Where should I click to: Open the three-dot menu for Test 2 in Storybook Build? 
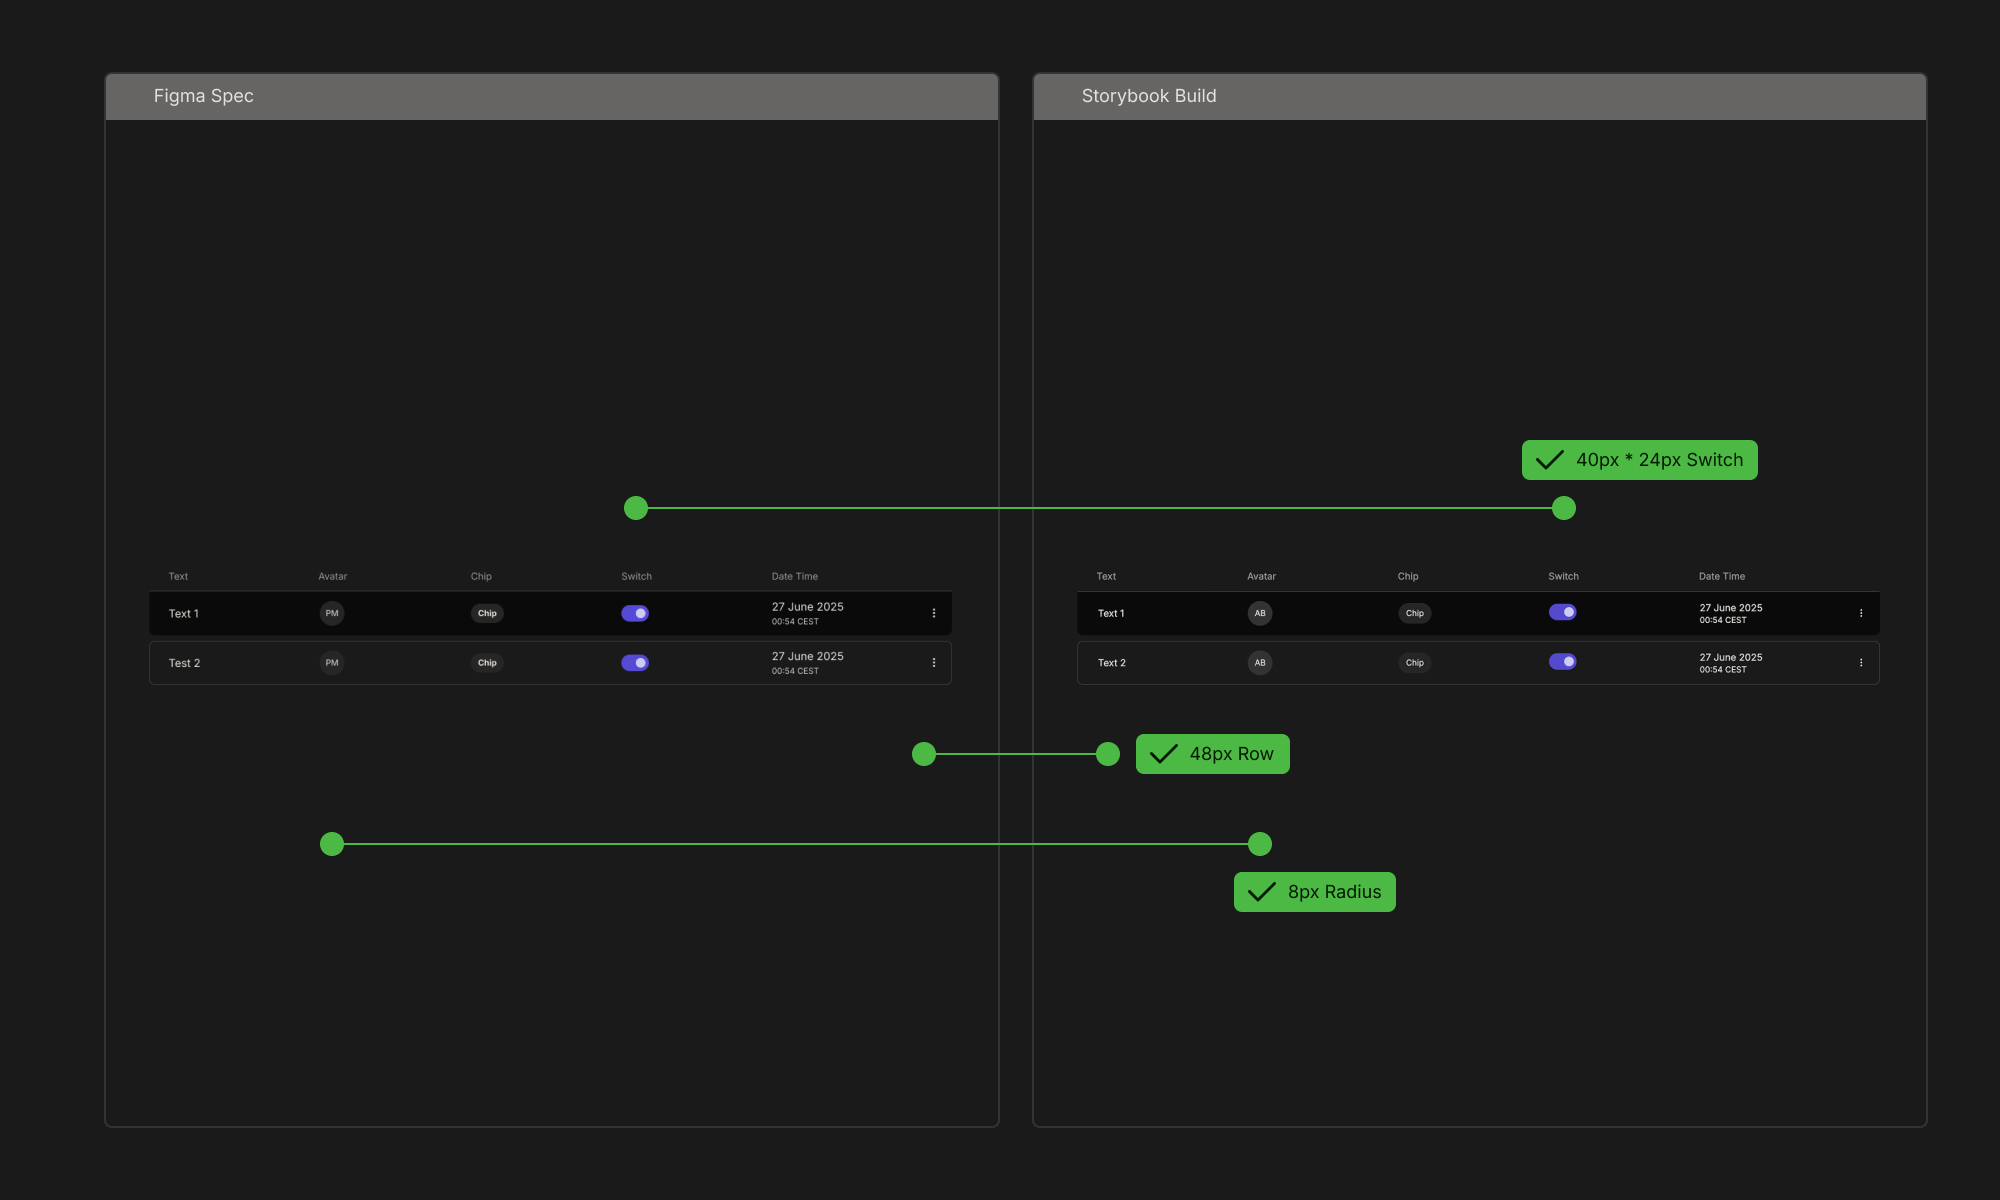tap(1861, 662)
